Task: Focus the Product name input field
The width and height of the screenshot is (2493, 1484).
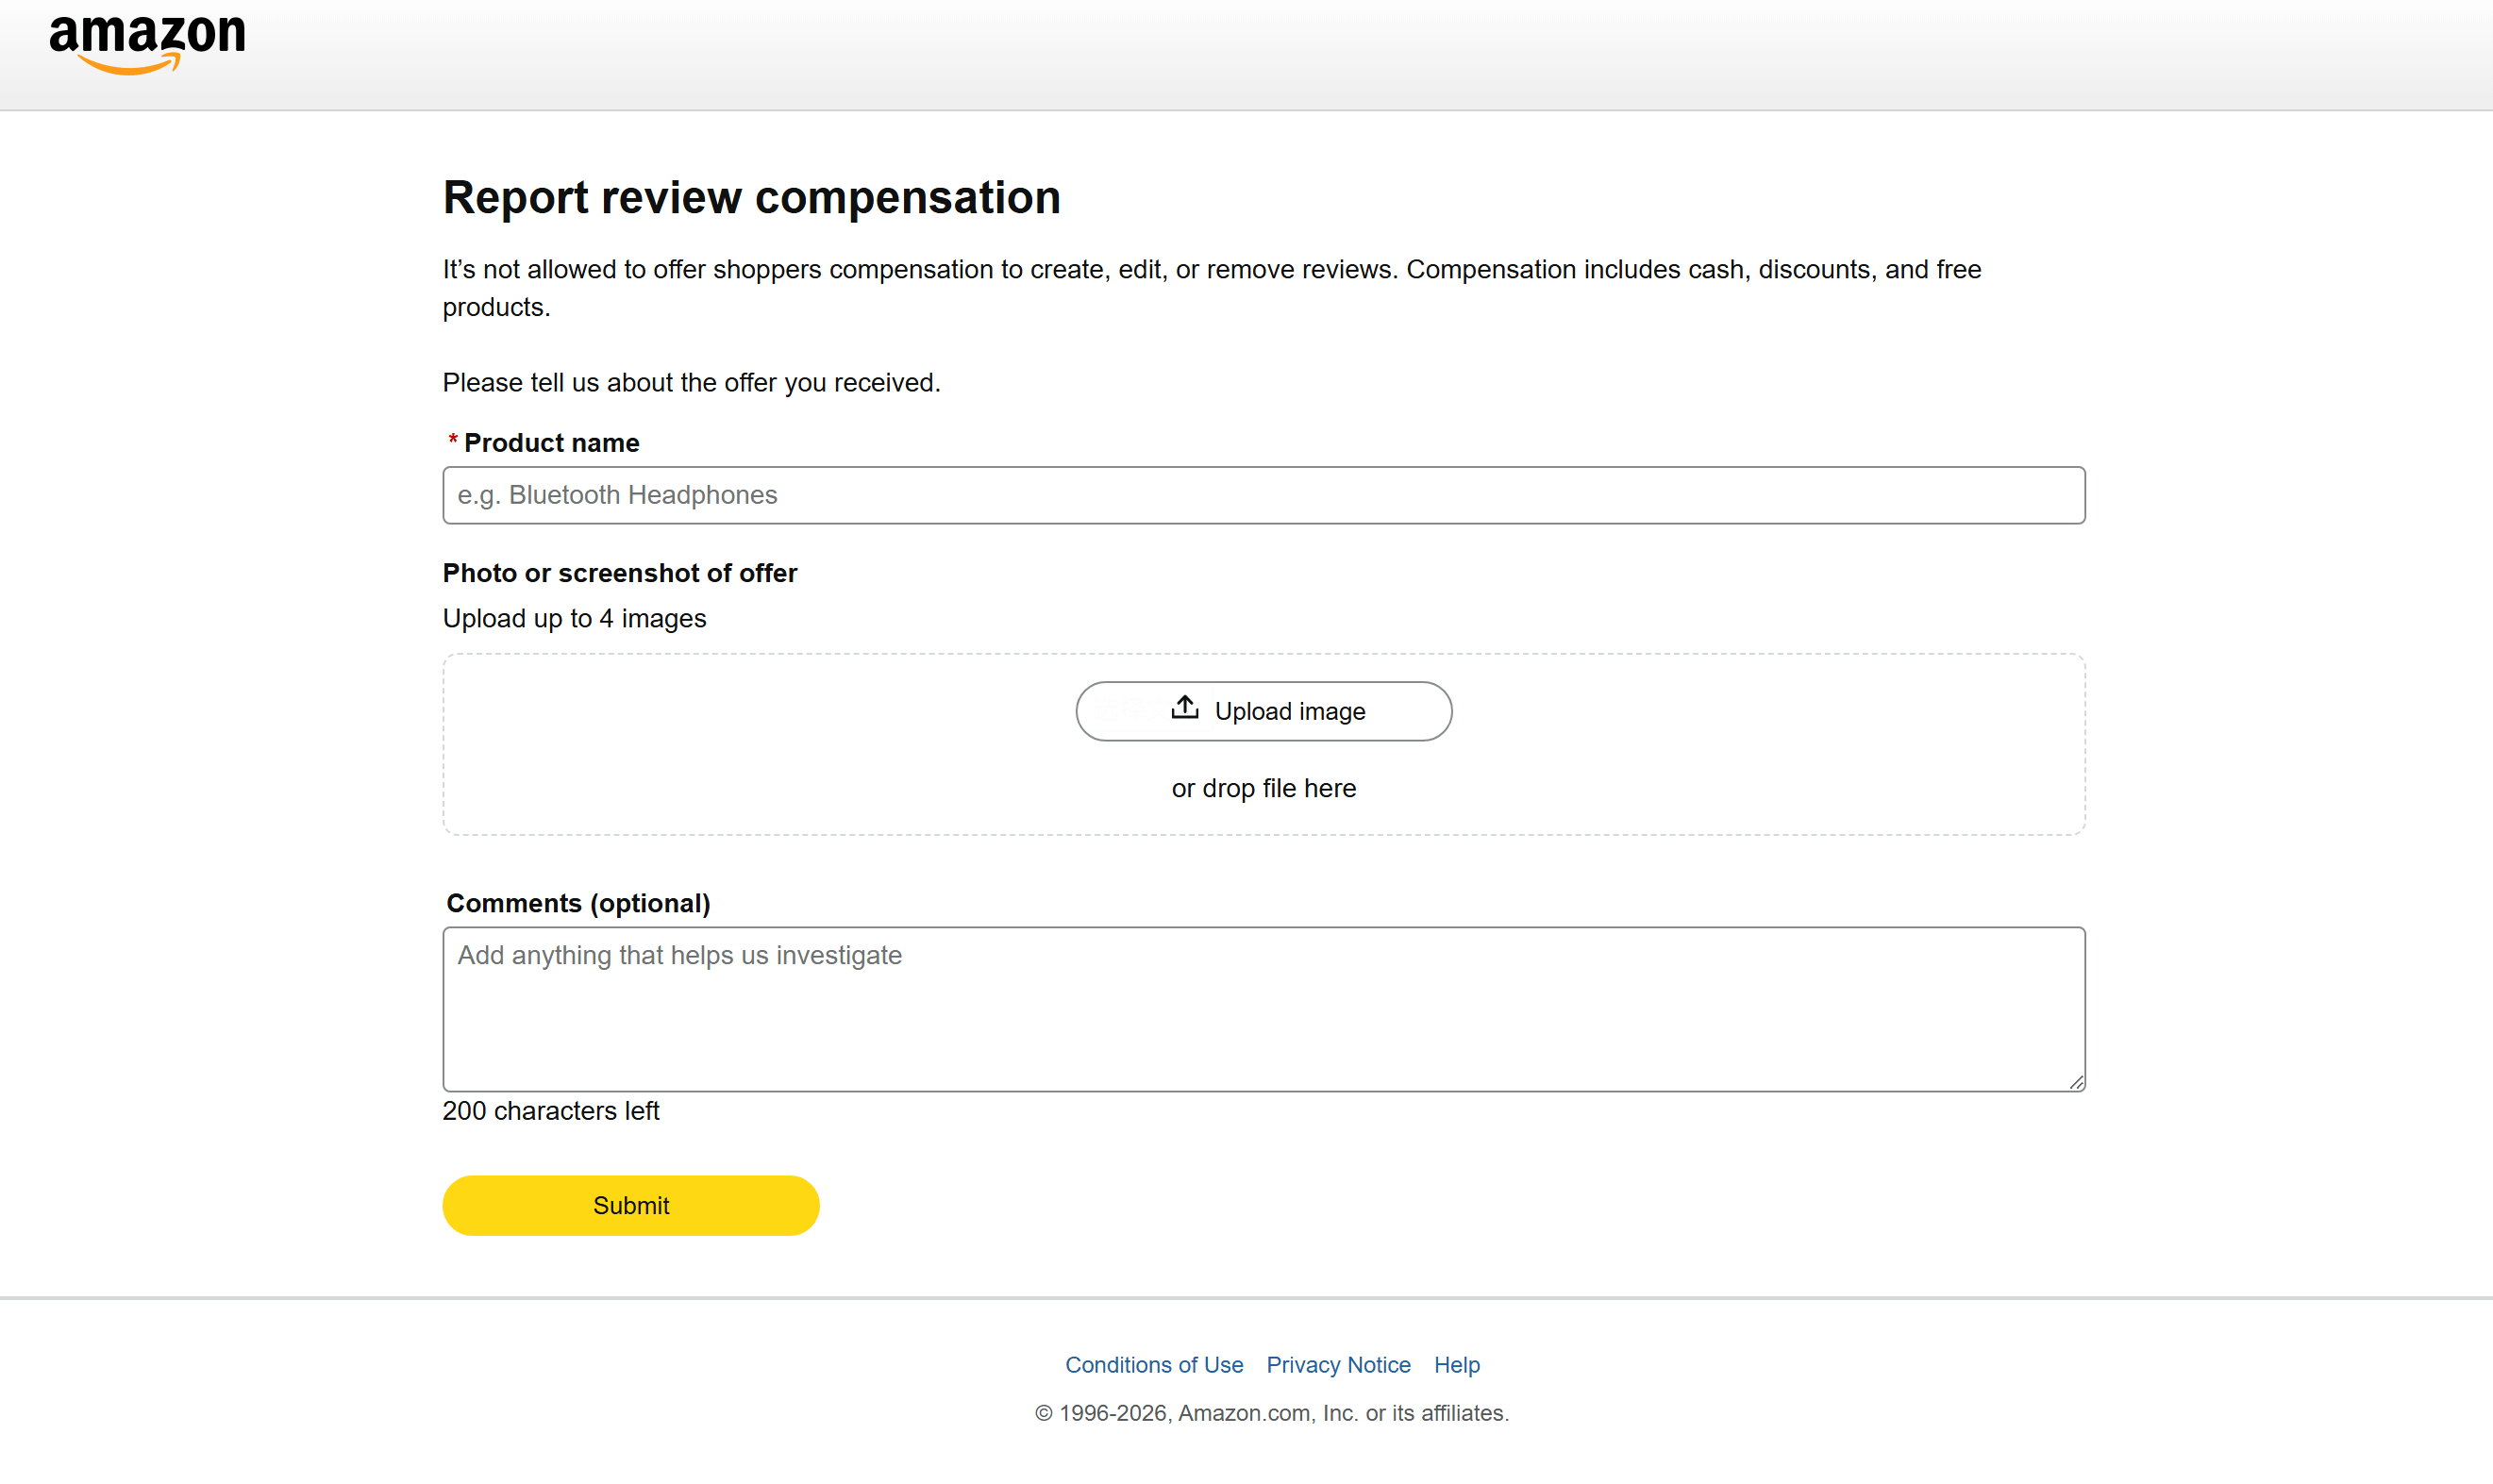Action: 1263,495
